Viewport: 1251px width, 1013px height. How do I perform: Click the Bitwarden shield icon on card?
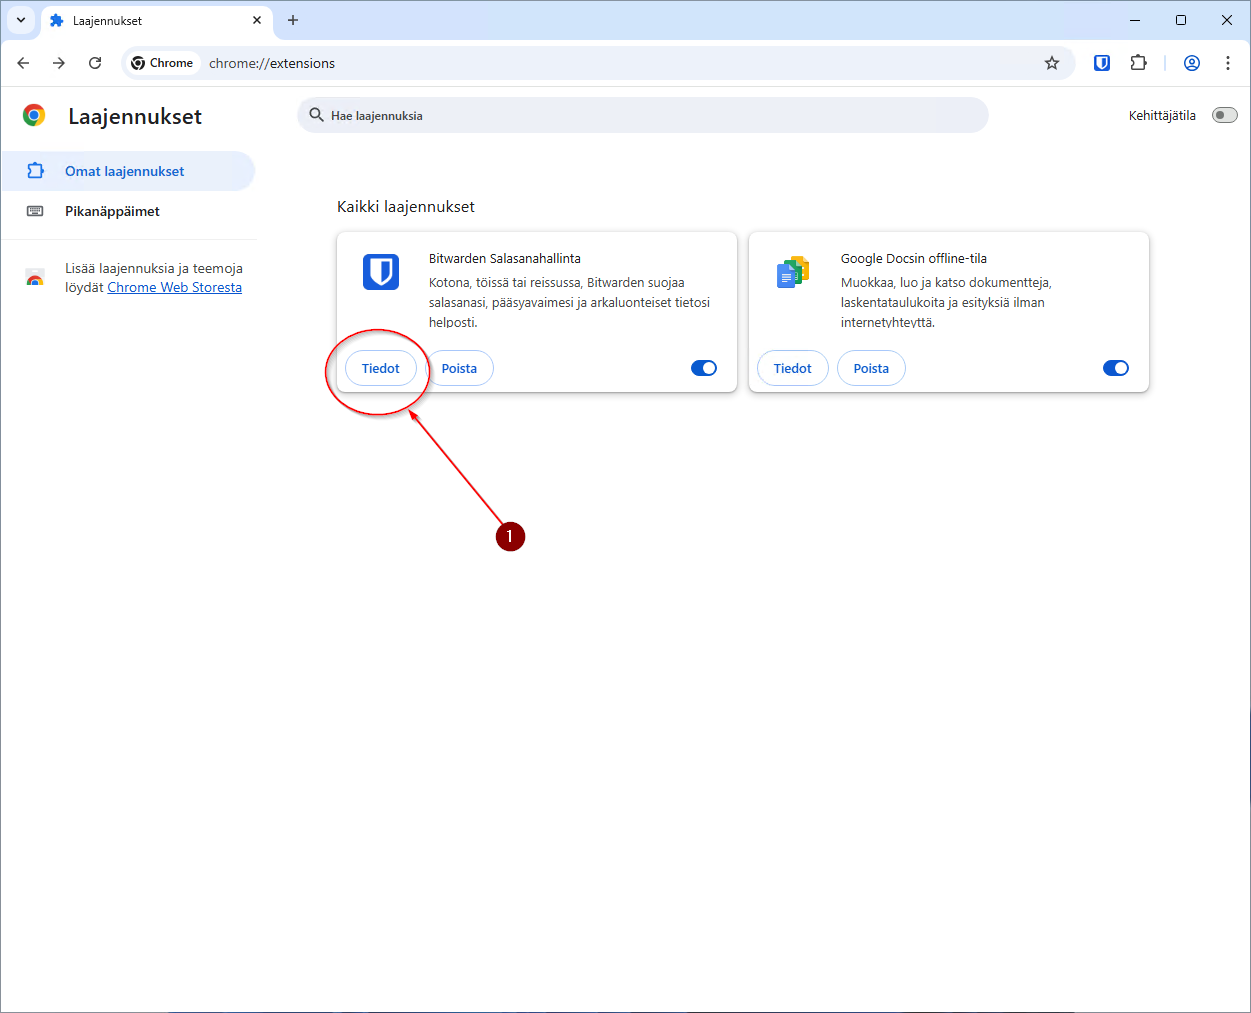[381, 271]
